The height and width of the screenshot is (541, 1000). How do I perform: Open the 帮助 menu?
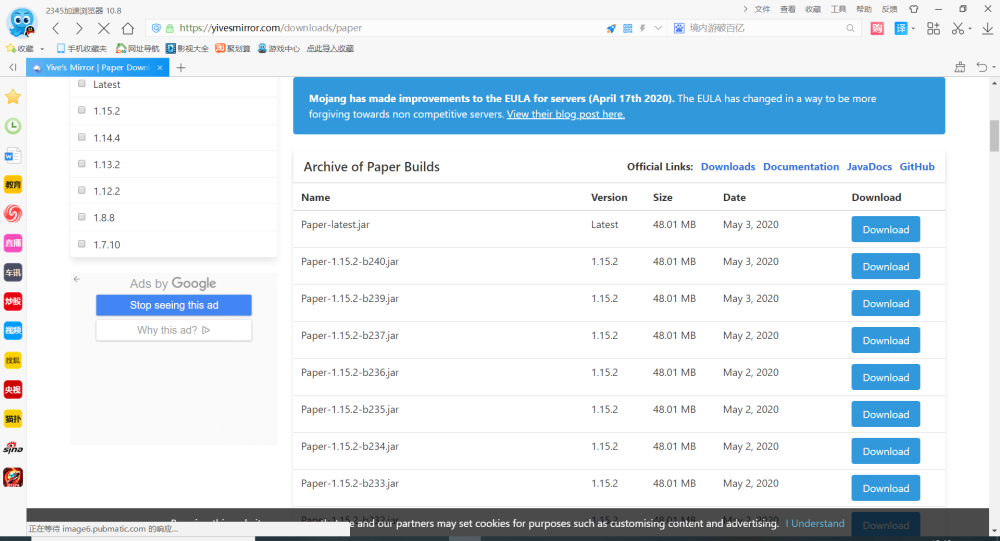tap(864, 9)
